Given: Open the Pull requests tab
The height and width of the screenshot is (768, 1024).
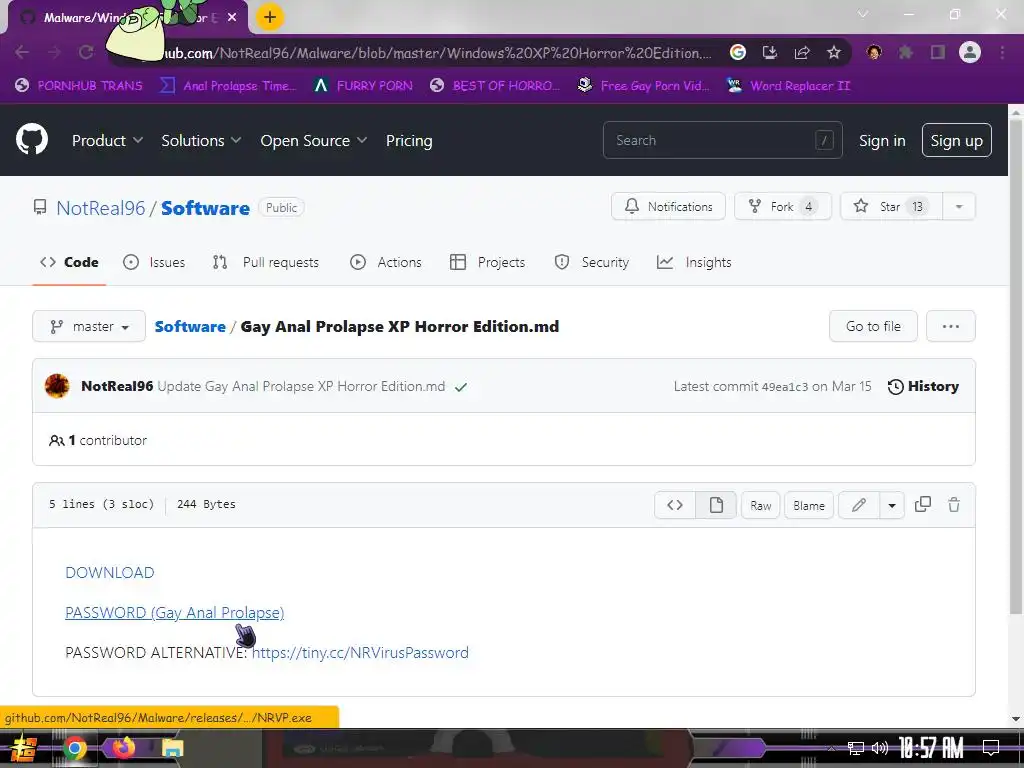Looking at the screenshot, I should tap(265, 262).
